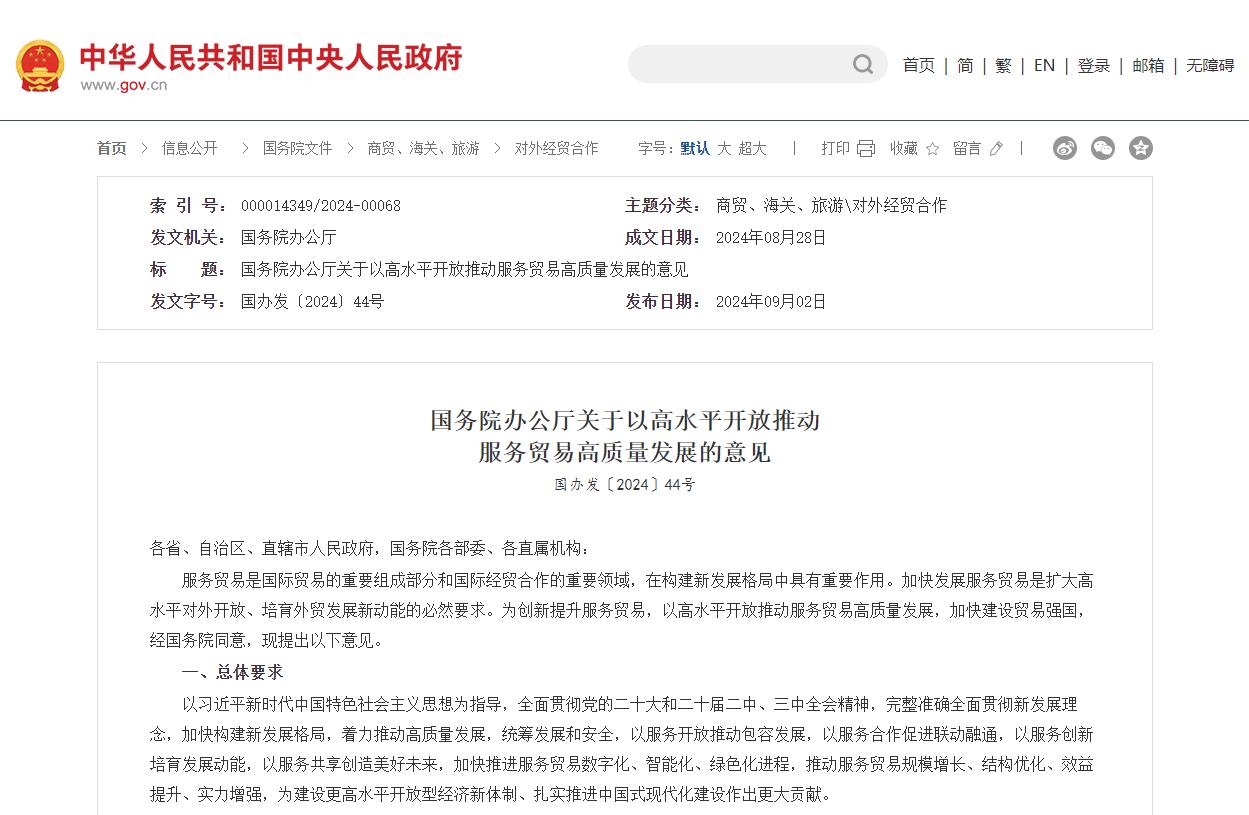Share to Weibo icon
This screenshot has height=815, width=1249.
(1065, 148)
